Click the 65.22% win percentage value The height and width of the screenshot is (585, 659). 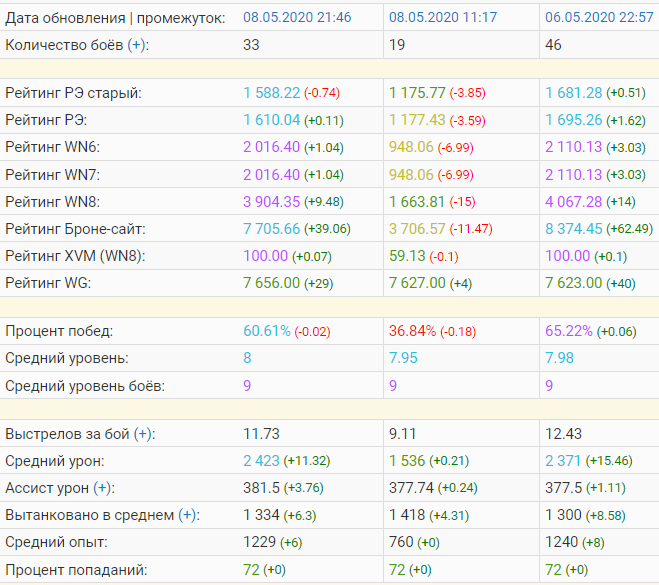click(x=566, y=331)
